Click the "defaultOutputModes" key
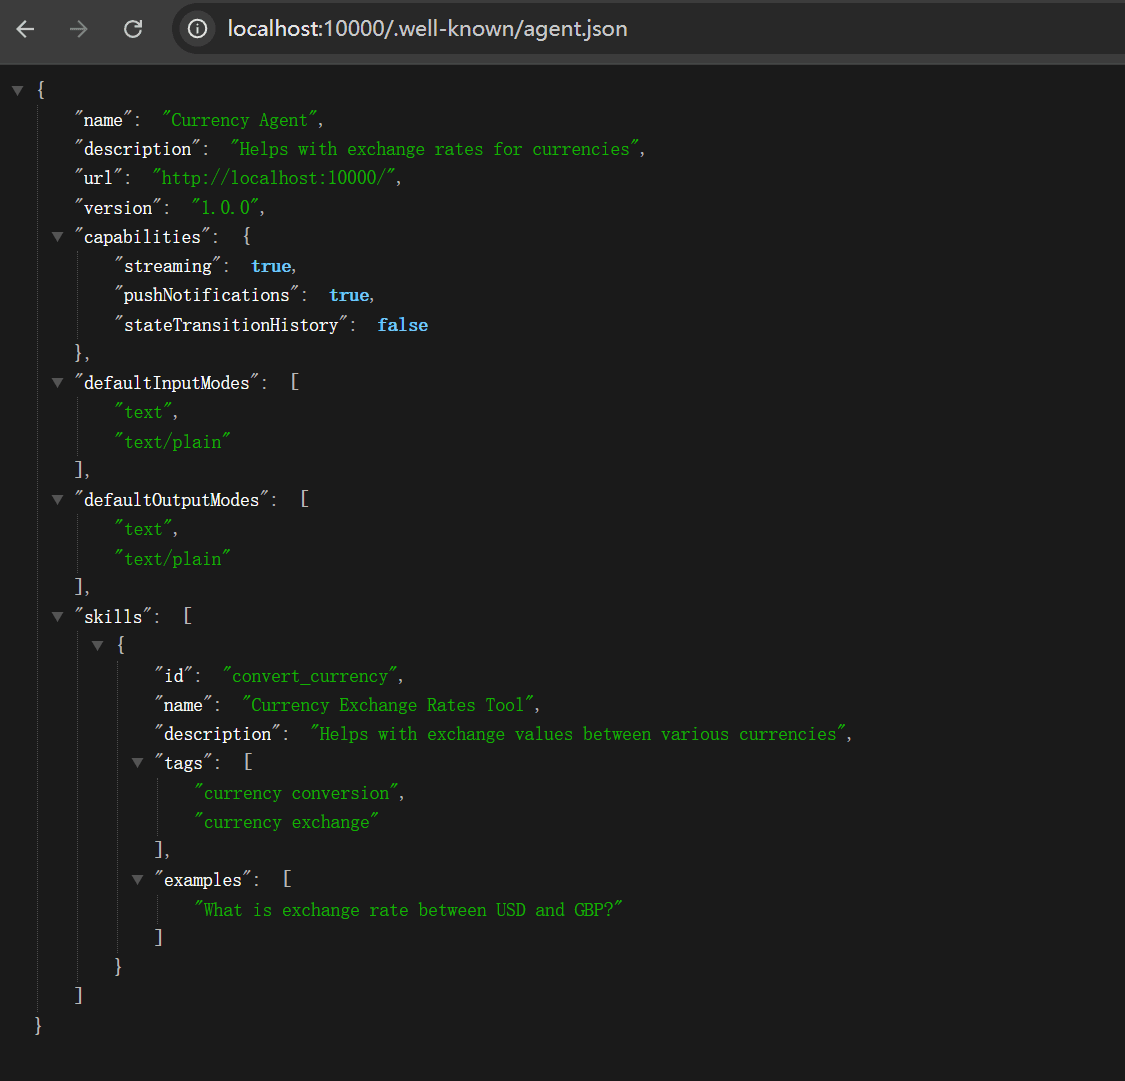This screenshot has height=1081, width=1125. (x=171, y=500)
